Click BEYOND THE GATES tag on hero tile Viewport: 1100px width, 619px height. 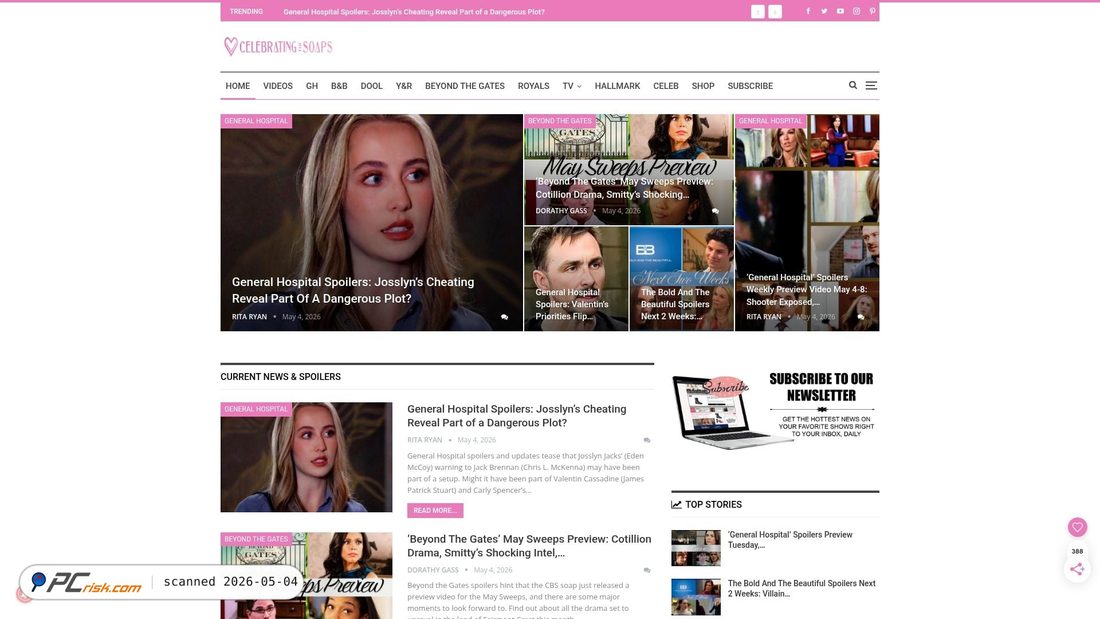tap(560, 121)
